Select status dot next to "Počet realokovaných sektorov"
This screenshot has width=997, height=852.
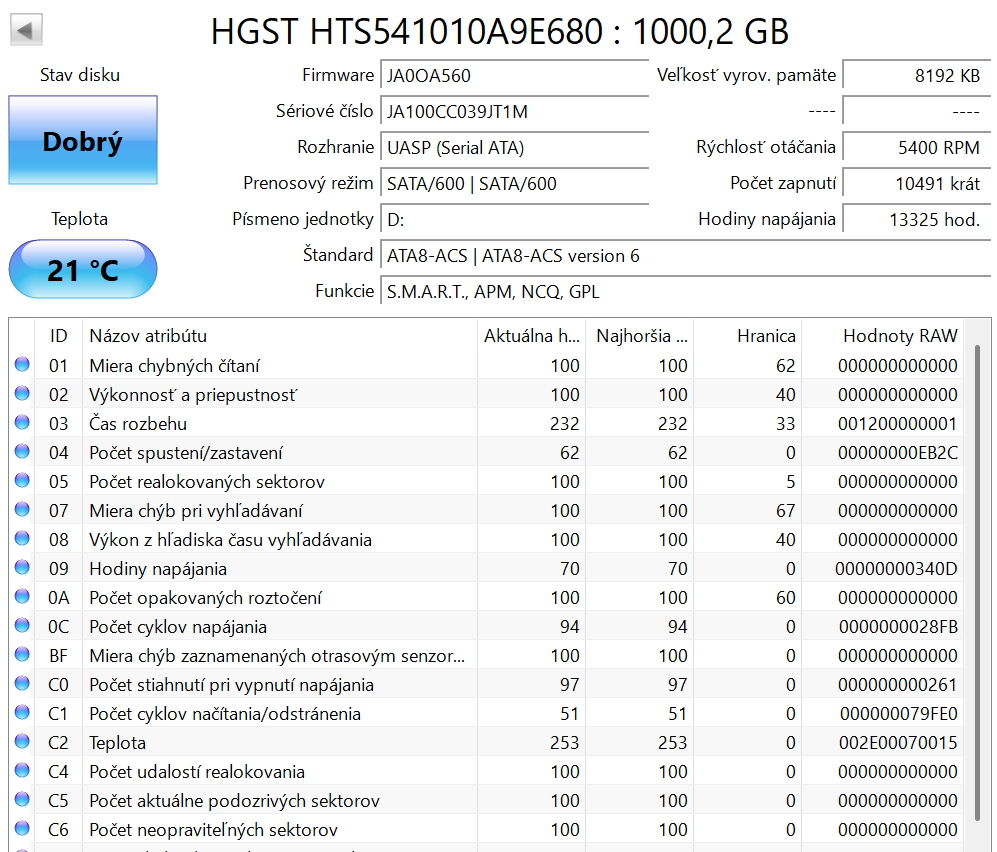pyautogui.click(x=21, y=481)
